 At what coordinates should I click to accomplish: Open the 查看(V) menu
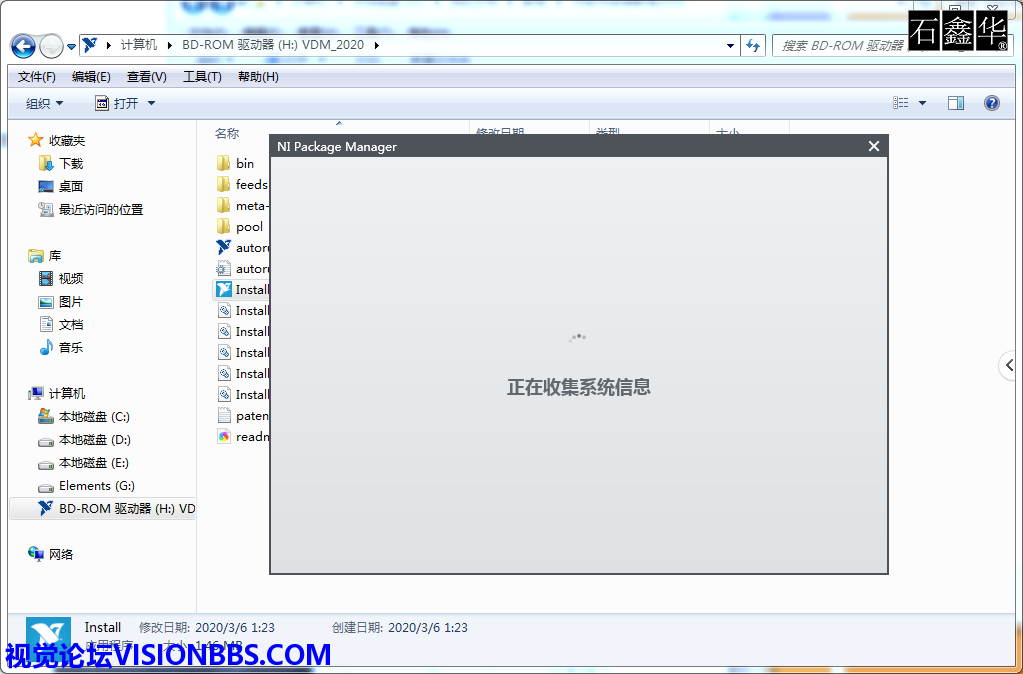point(147,77)
